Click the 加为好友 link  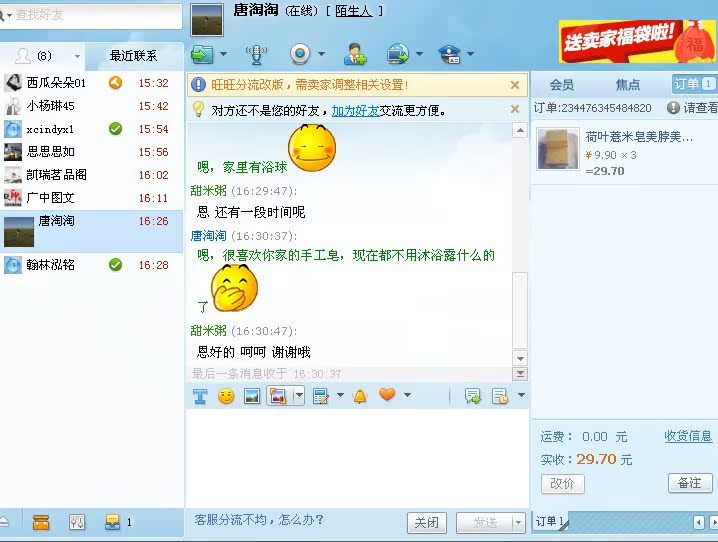click(x=355, y=111)
